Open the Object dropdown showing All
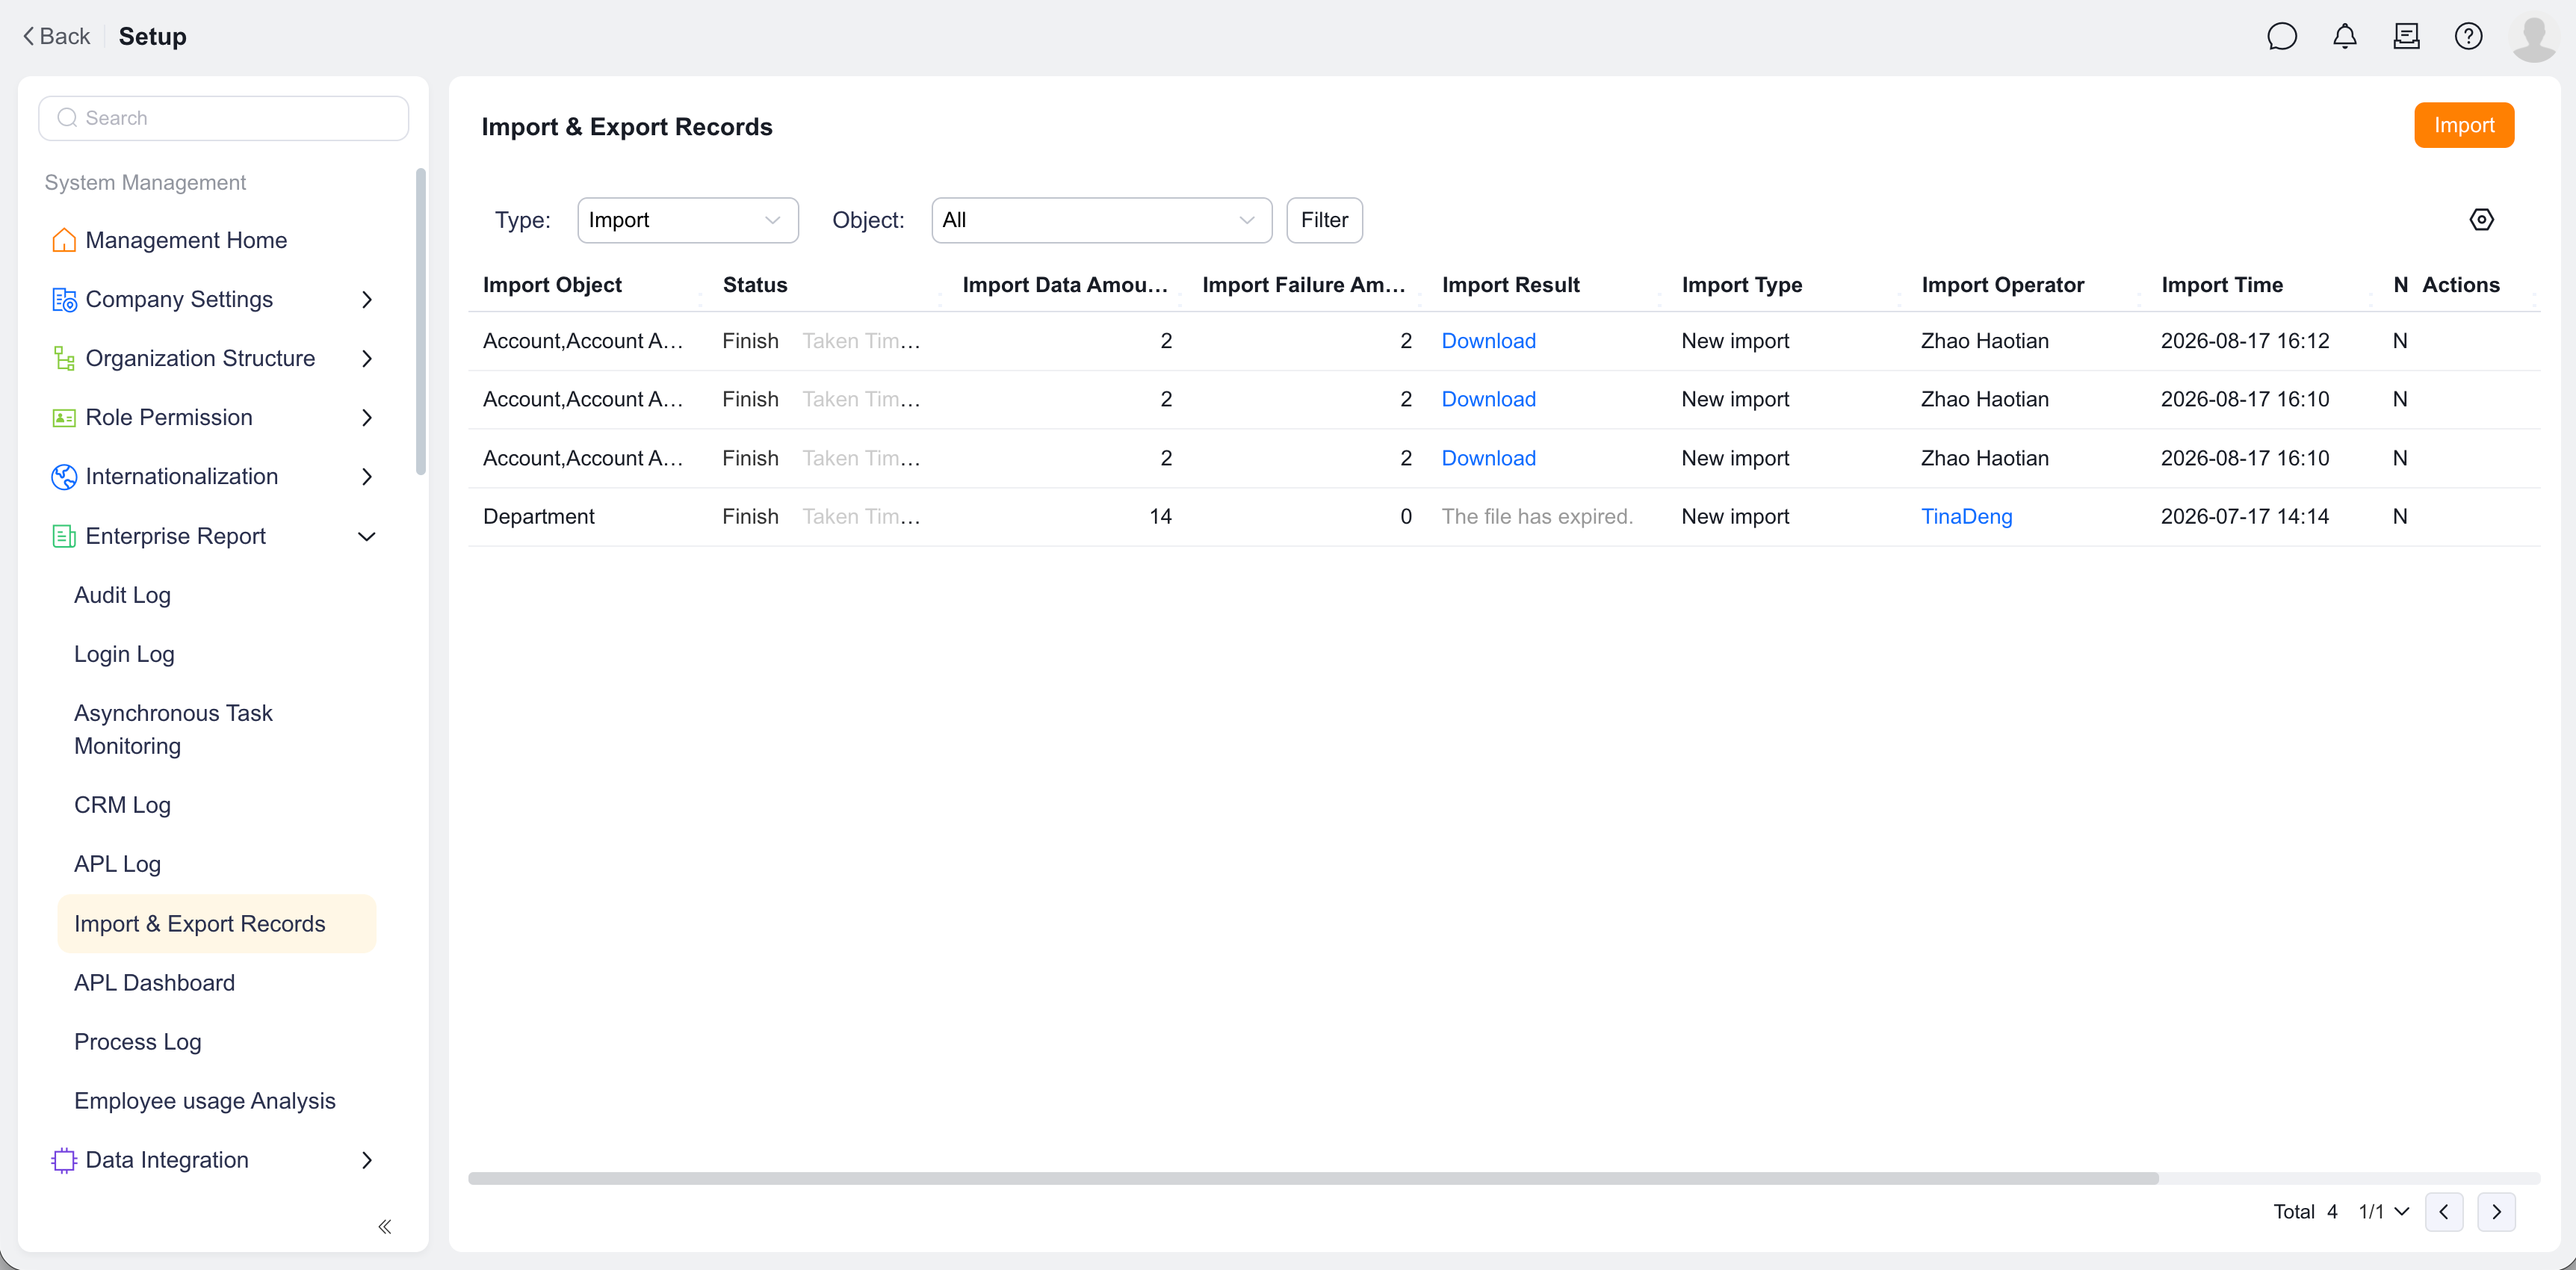 point(1102,220)
